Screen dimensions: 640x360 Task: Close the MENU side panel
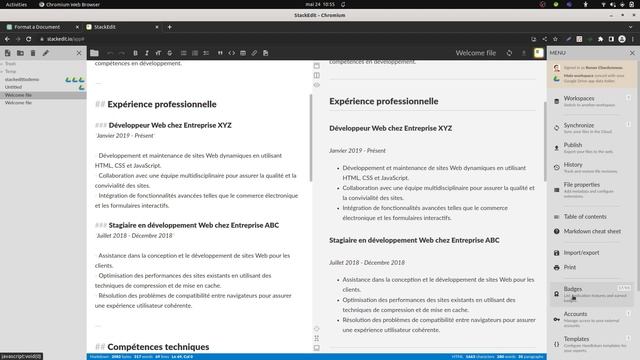pyautogui.click(x=632, y=53)
